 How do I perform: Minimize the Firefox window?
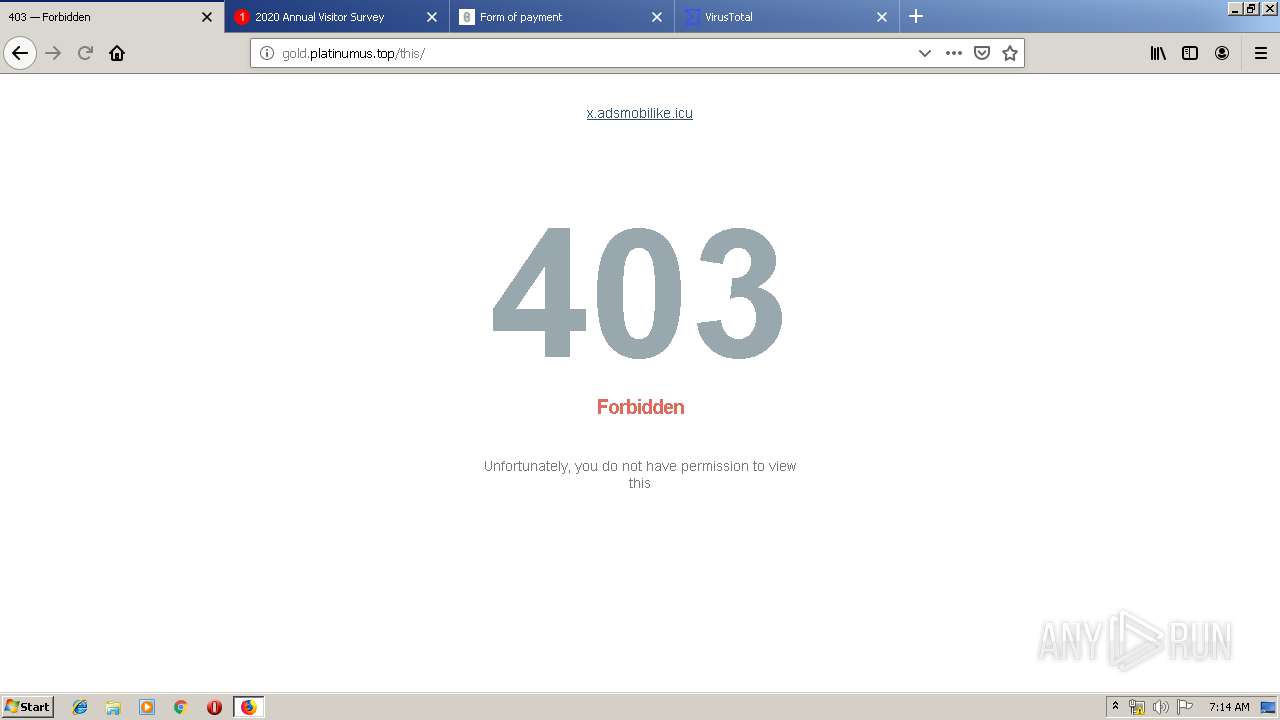click(1235, 8)
